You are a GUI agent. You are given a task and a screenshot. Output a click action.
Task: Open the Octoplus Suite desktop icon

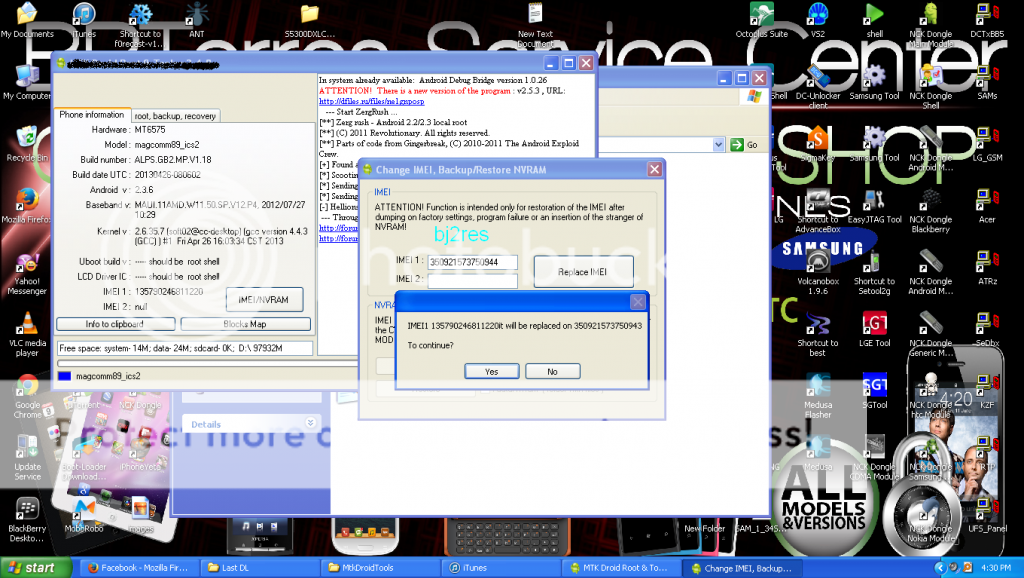762,16
